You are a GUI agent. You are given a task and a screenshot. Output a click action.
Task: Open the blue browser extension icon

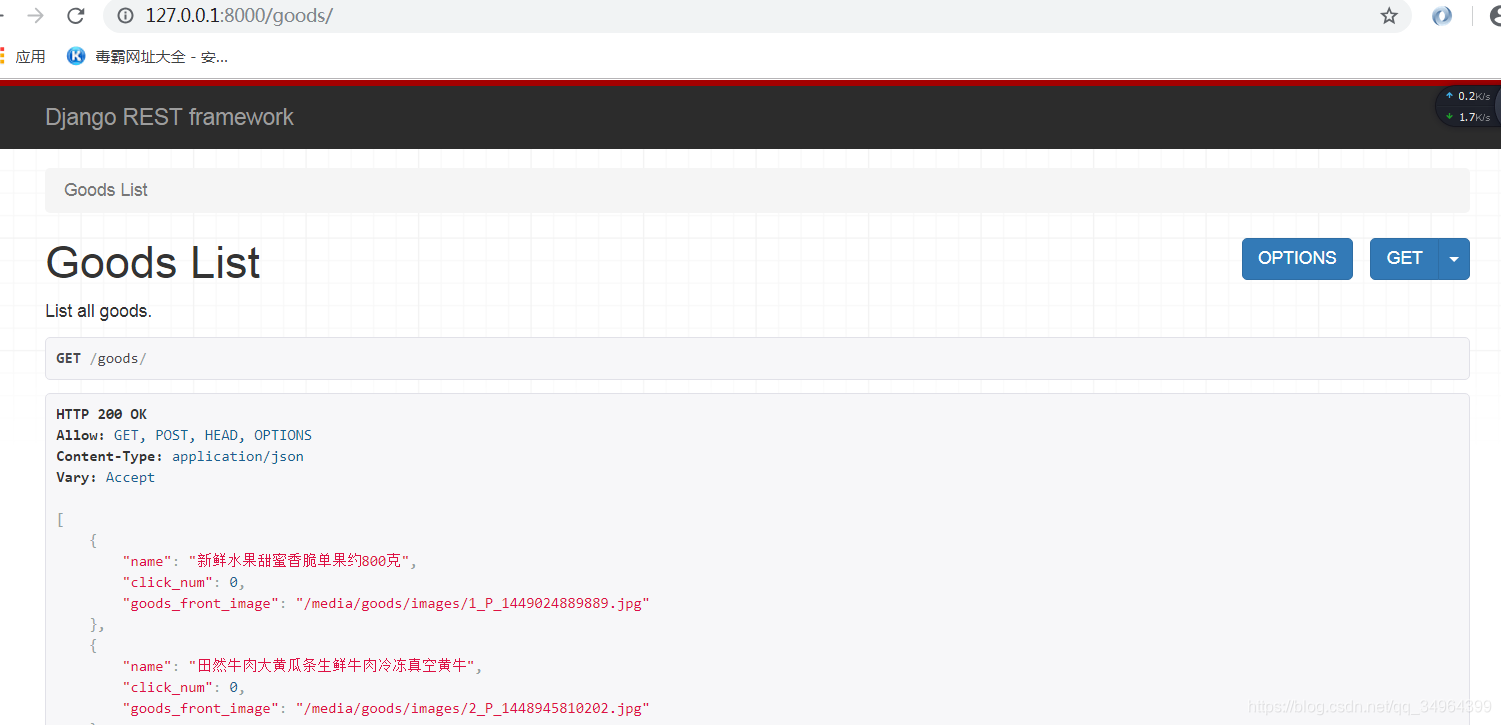pyautogui.click(x=1442, y=15)
